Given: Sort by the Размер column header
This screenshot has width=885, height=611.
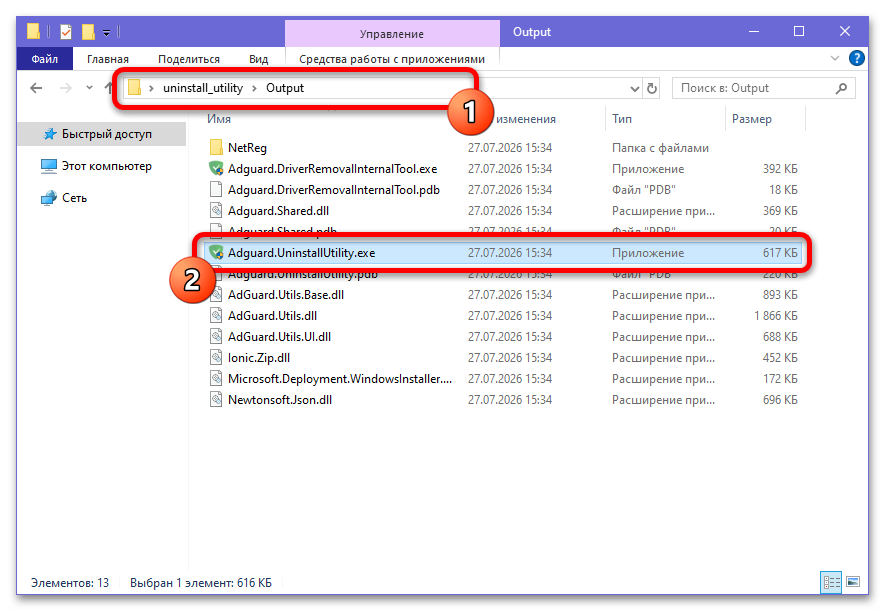Looking at the screenshot, I should [x=751, y=119].
